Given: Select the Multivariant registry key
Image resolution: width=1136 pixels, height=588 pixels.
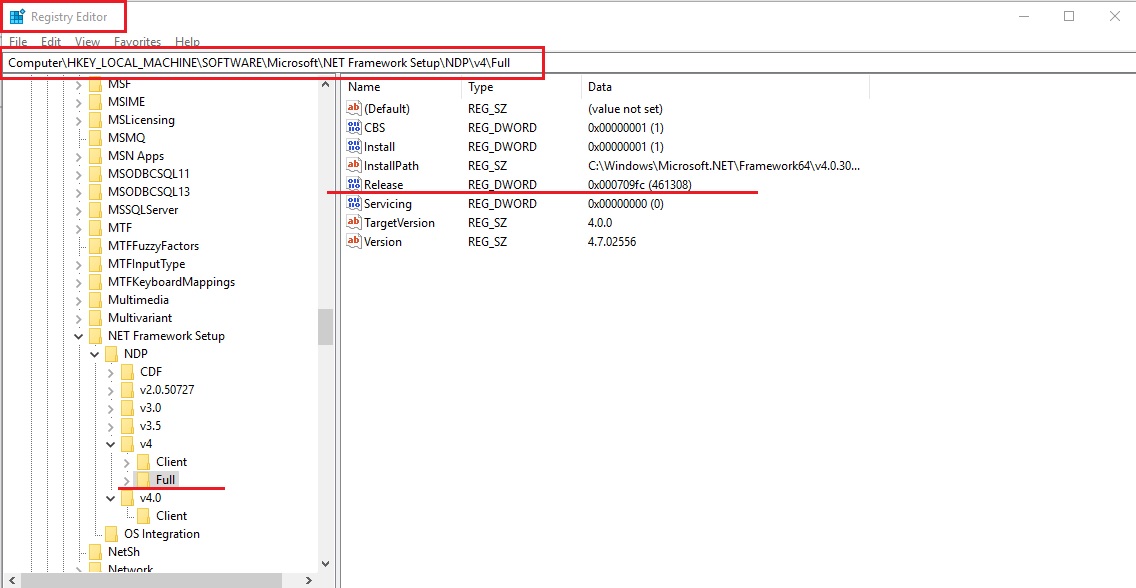Looking at the screenshot, I should click(140, 318).
